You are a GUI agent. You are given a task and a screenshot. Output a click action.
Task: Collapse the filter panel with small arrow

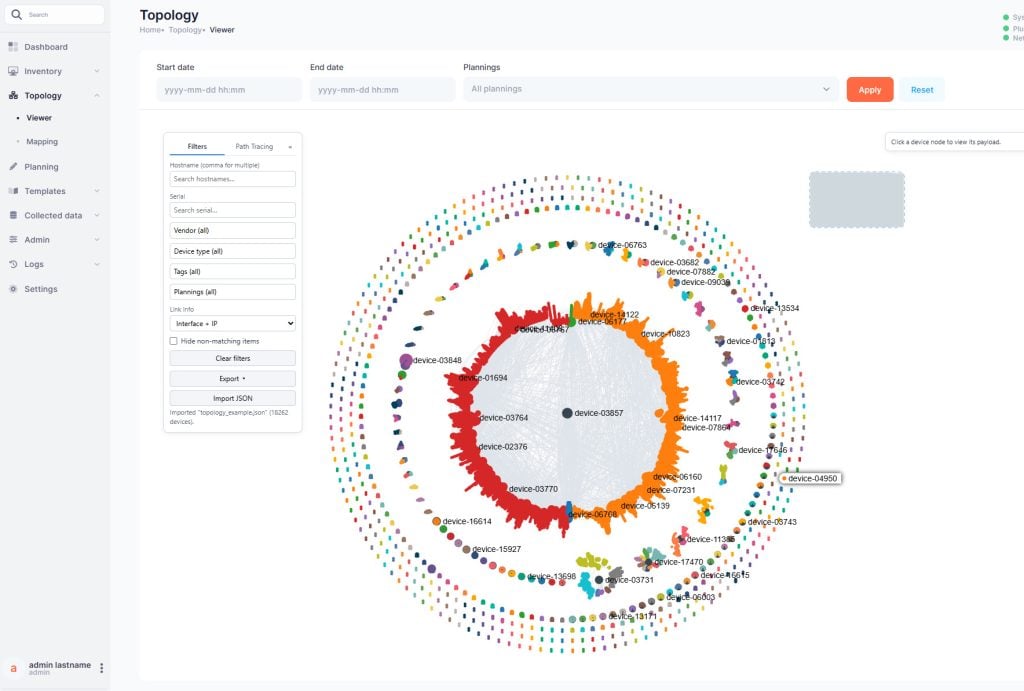click(290, 147)
